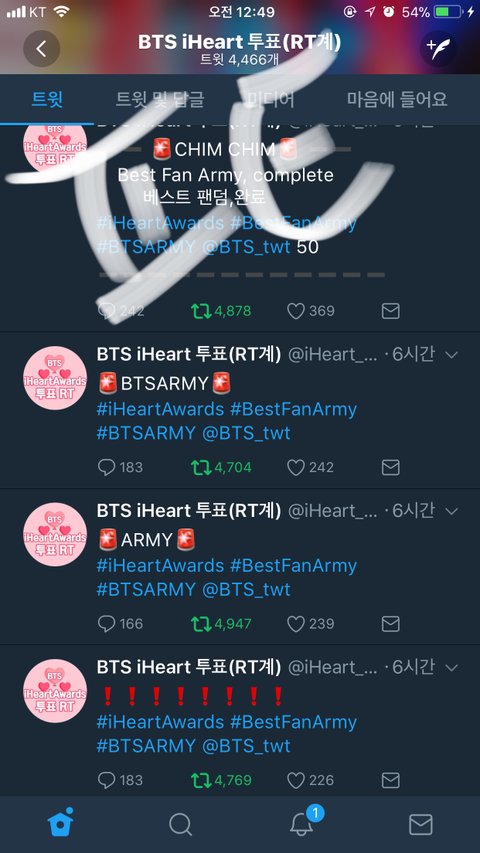
Task: Open the Home tab in the bottom bar
Action: (60, 823)
